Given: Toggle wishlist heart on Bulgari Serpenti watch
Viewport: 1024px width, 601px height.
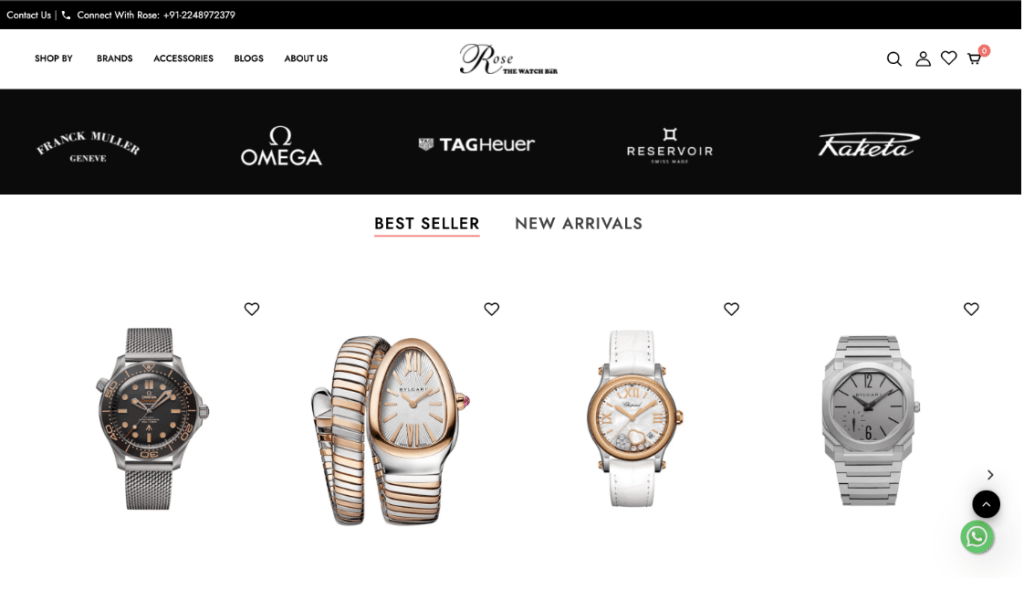Looking at the screenshot, I should point(491,308).
